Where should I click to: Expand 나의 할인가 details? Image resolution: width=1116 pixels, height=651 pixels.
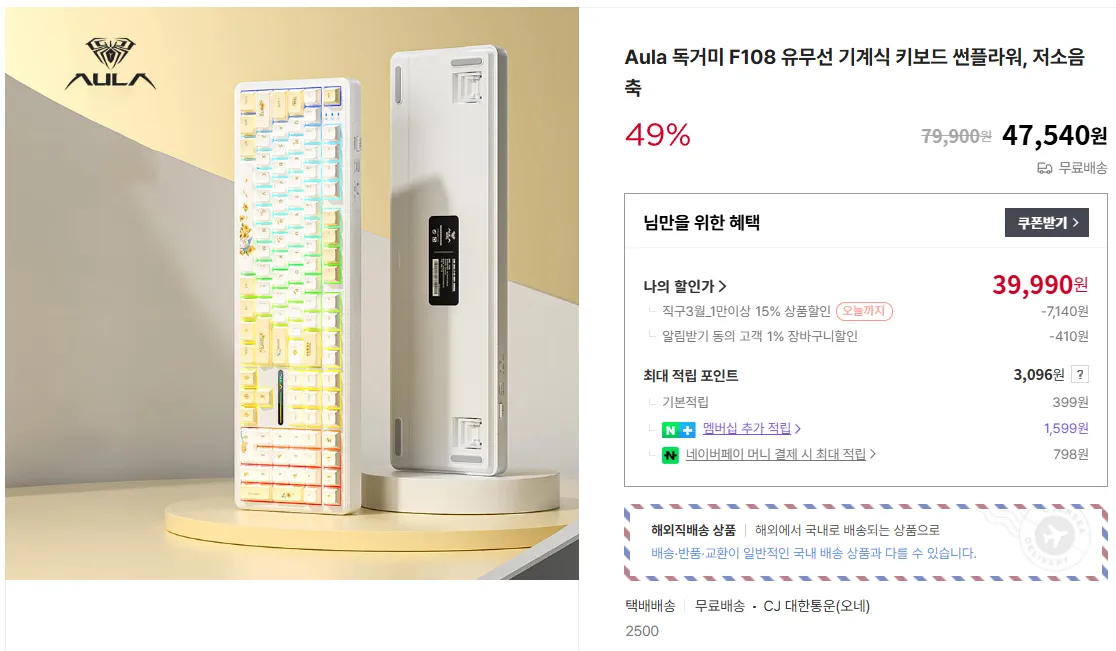pyautogui.click(x=685, y=286)
